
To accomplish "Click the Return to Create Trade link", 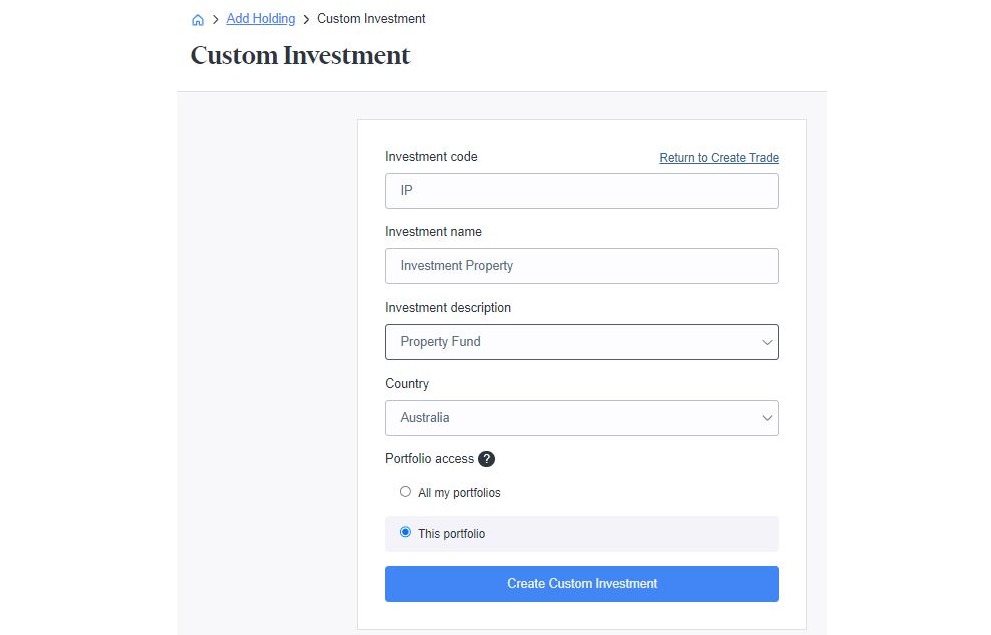I will (x=719, y=157).
